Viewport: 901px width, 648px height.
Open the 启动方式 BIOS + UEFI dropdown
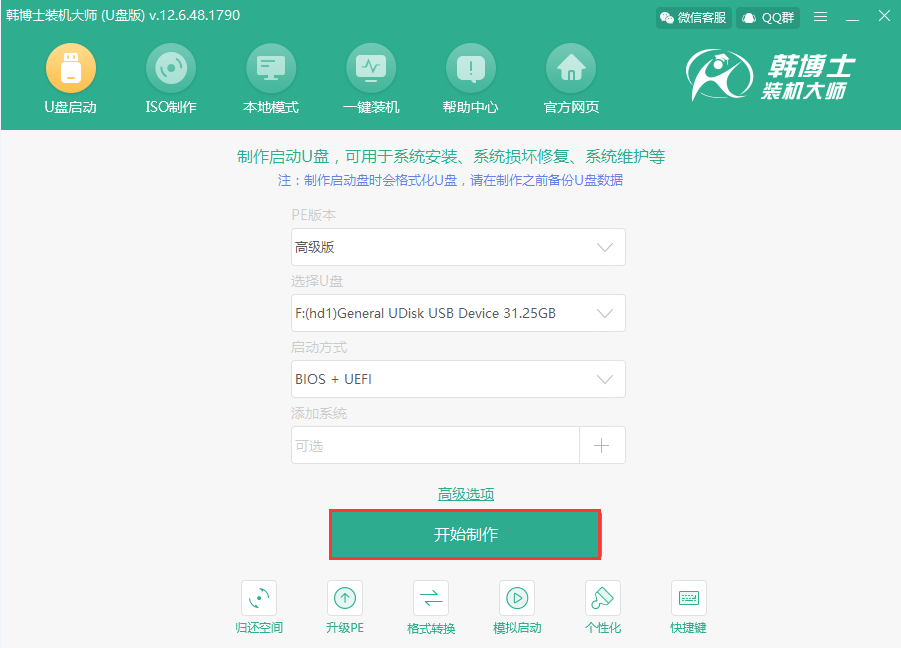point(458,379)
